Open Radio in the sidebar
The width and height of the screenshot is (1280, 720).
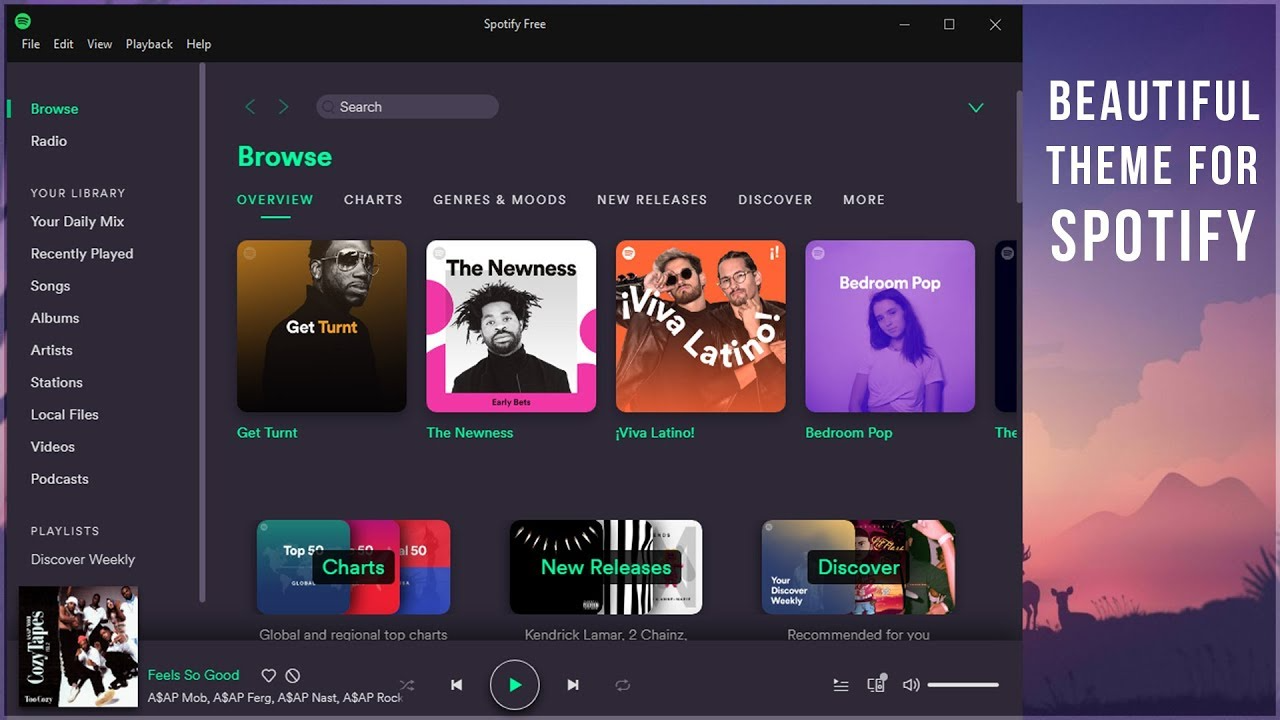pyautogui.click(x=49, y=141)
